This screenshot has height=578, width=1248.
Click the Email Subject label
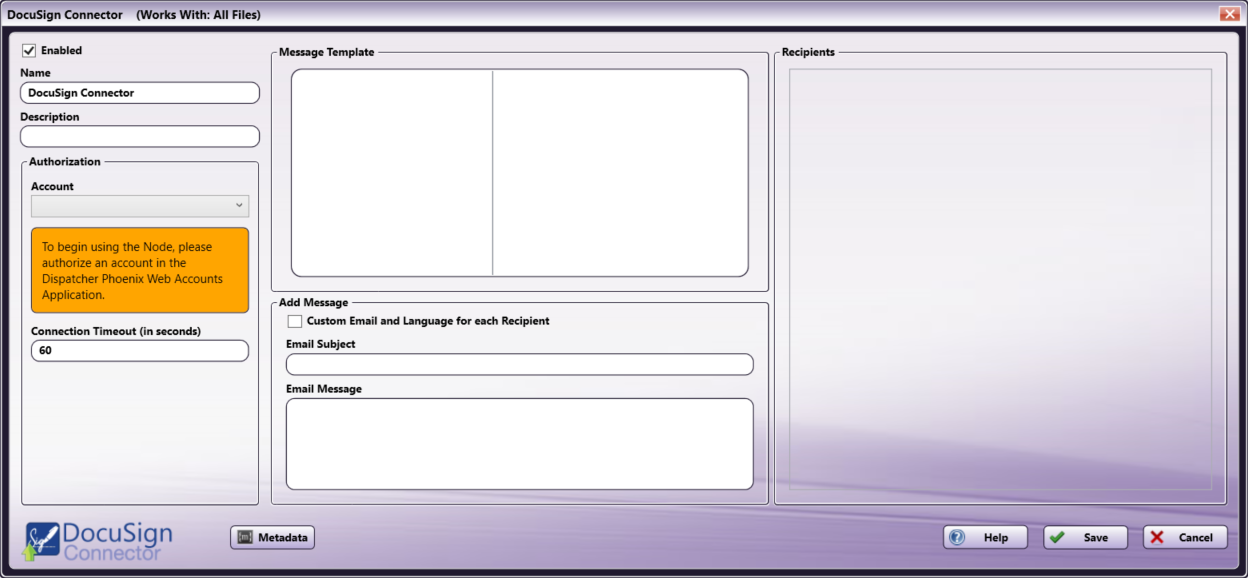click(x=320, y=344)
